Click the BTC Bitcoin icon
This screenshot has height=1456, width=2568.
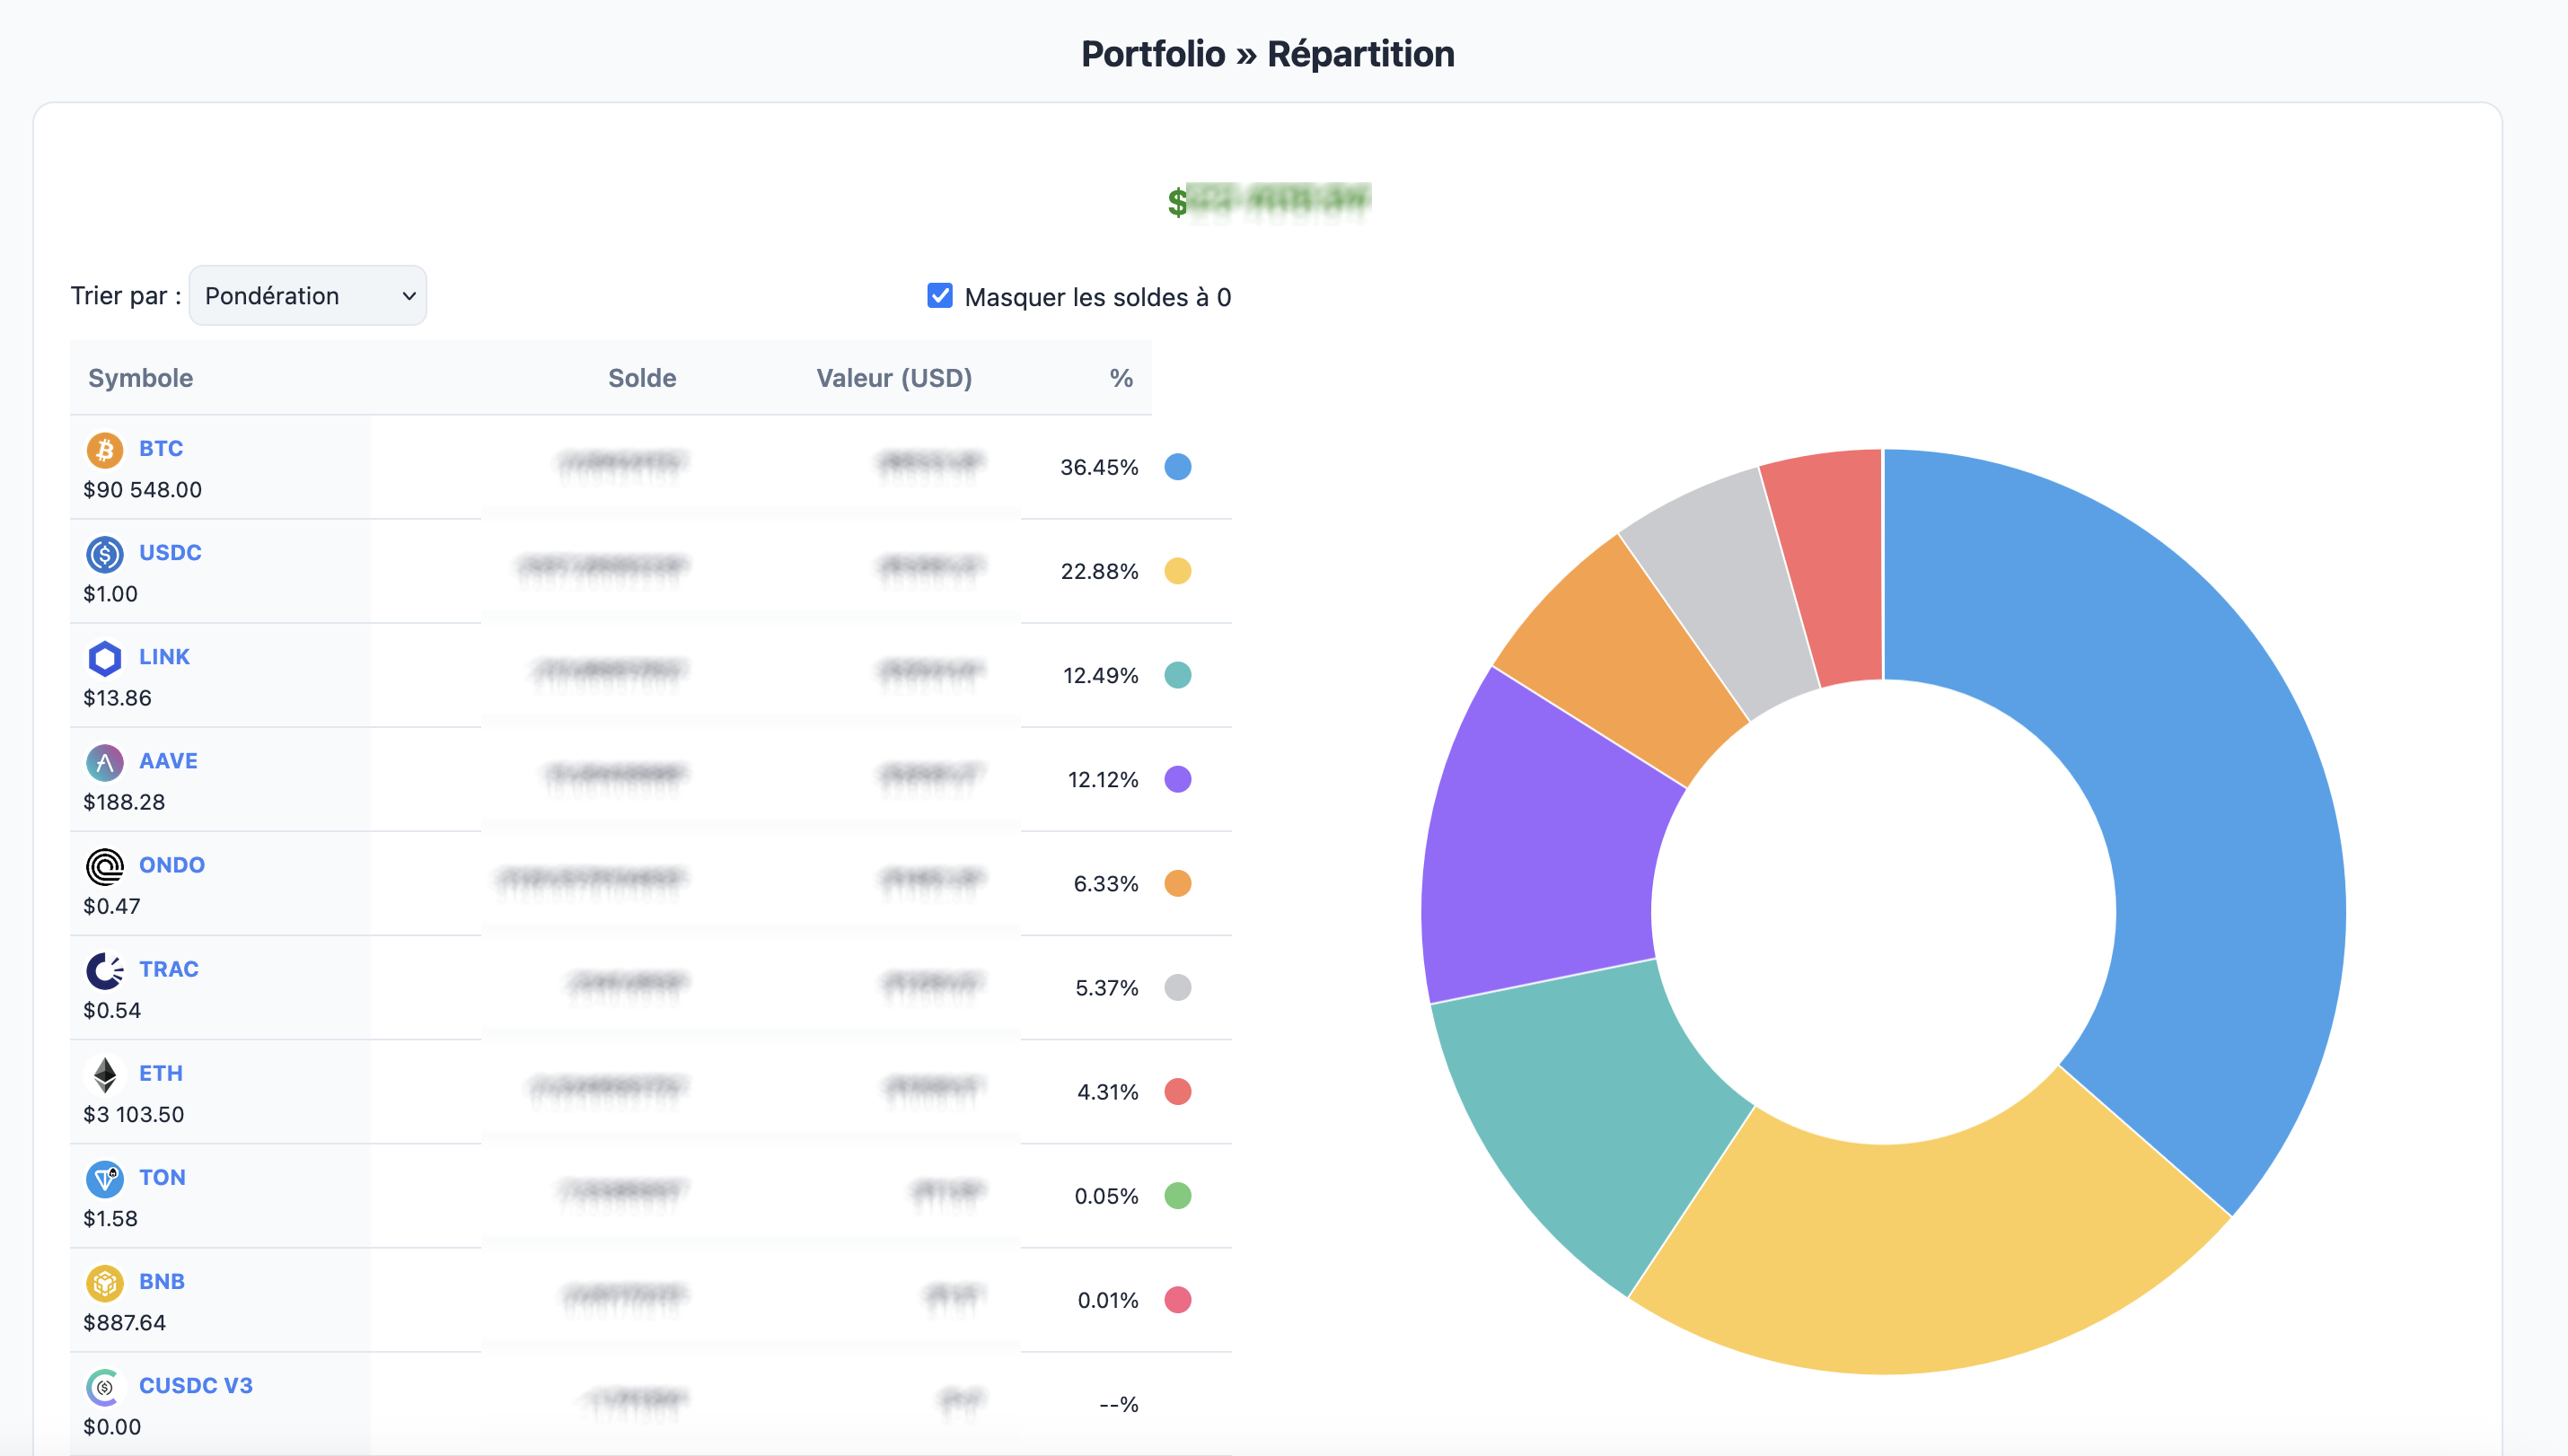(105, 450)
